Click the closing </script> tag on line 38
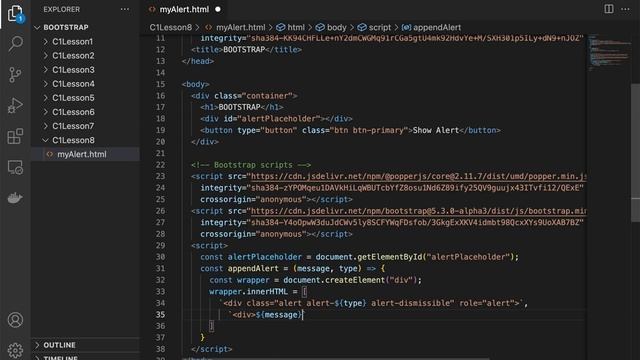 point(211,349)
